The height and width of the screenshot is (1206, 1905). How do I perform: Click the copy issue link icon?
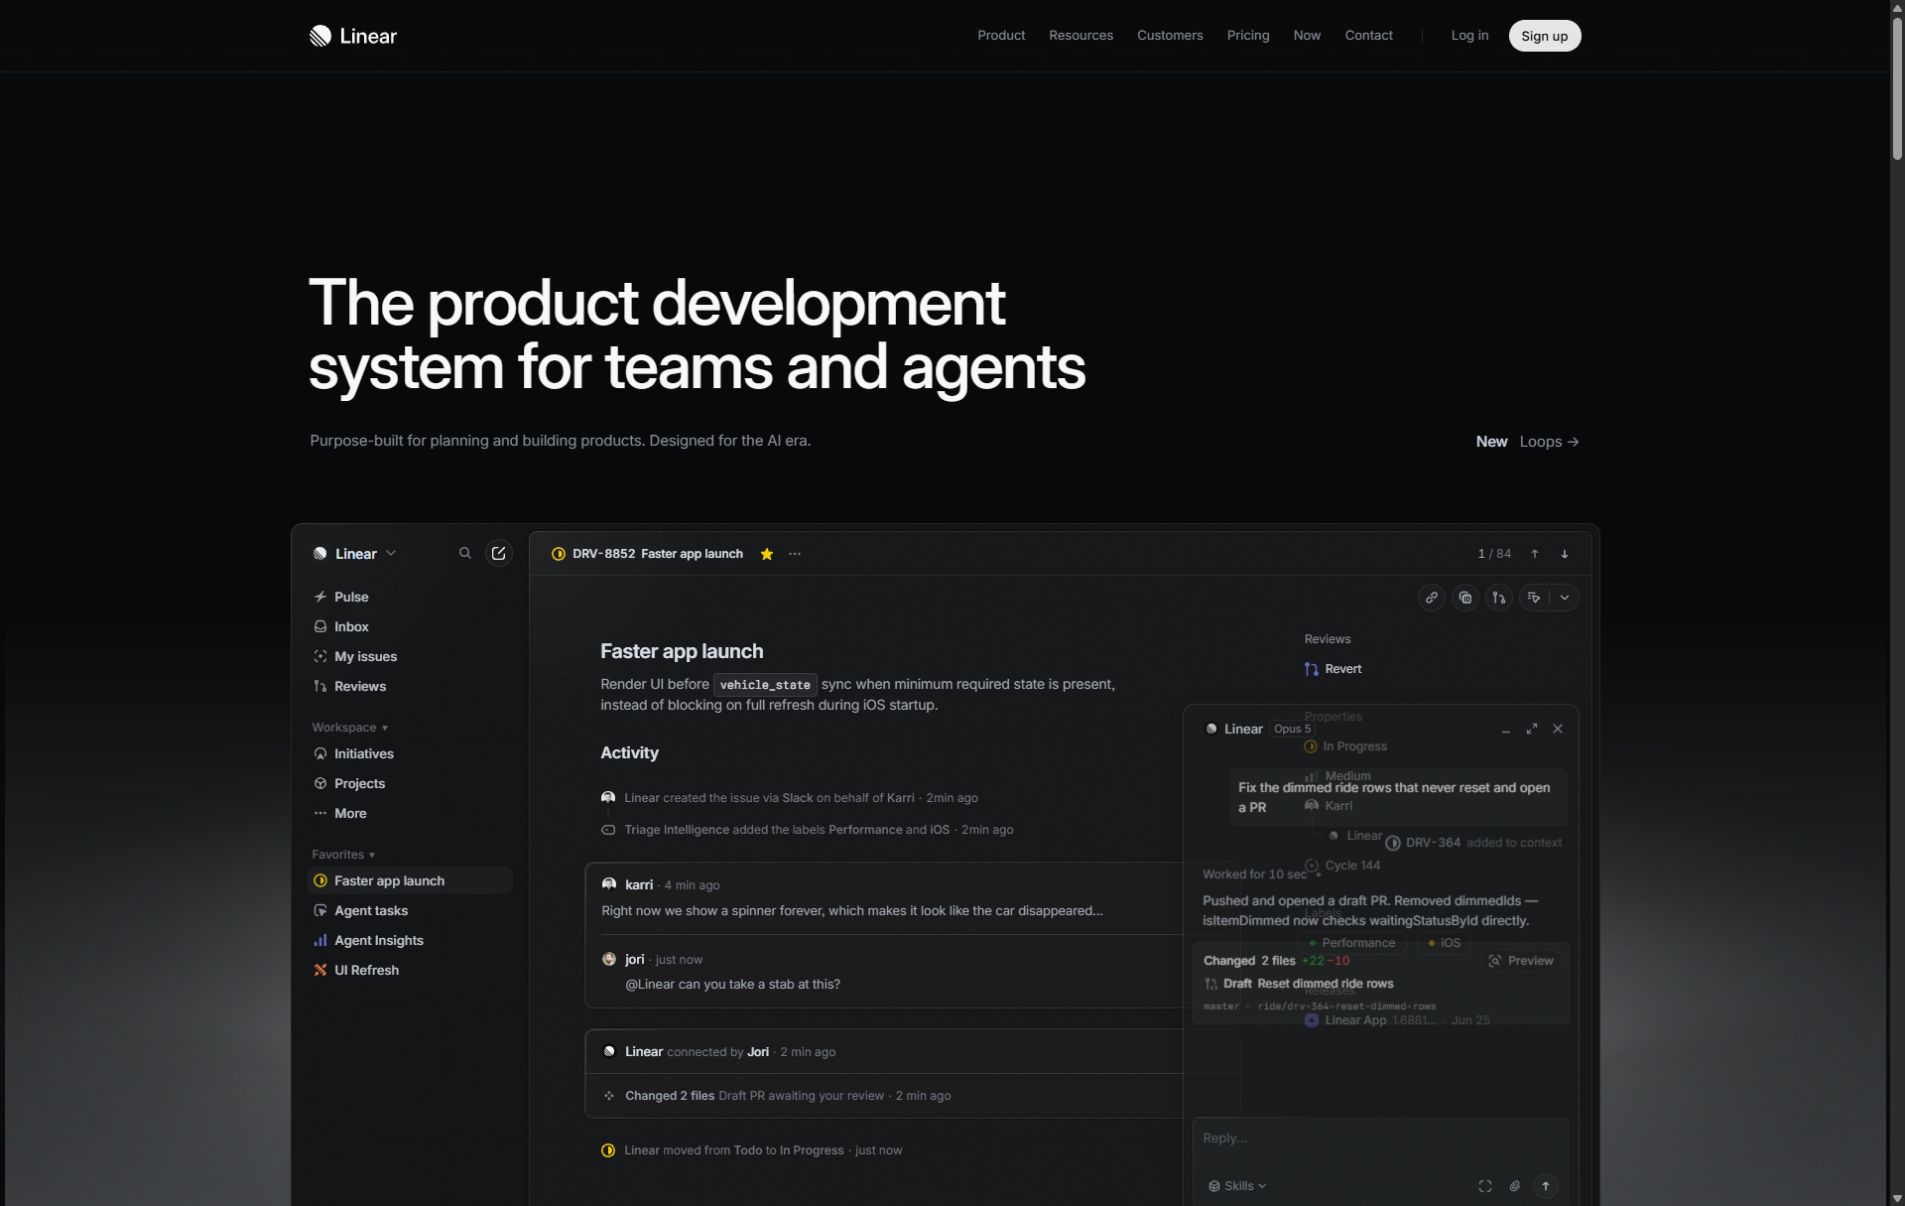[1432, 598]
